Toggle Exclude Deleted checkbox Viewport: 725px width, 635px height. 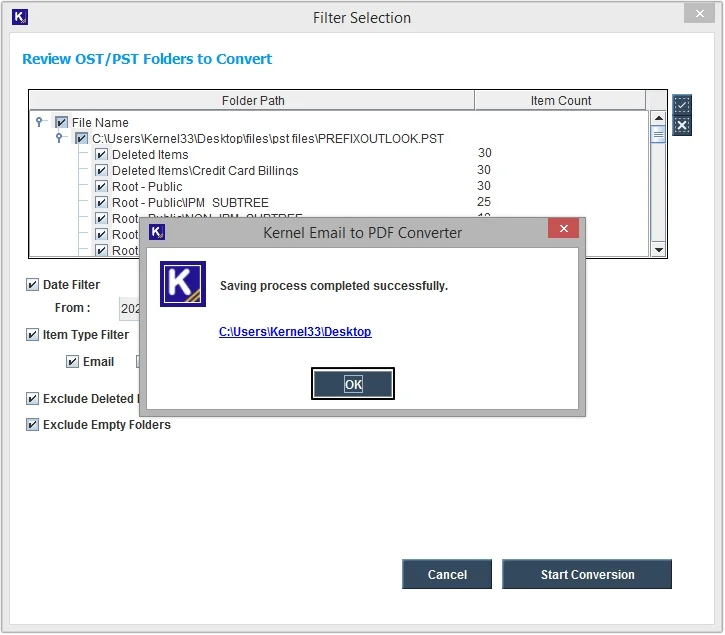(x=32, y=398)
